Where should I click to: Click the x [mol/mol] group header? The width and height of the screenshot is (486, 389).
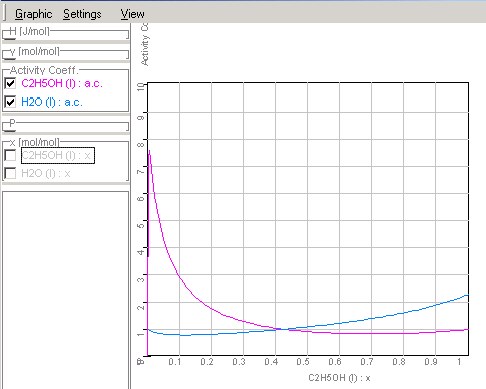click(34, 142)
